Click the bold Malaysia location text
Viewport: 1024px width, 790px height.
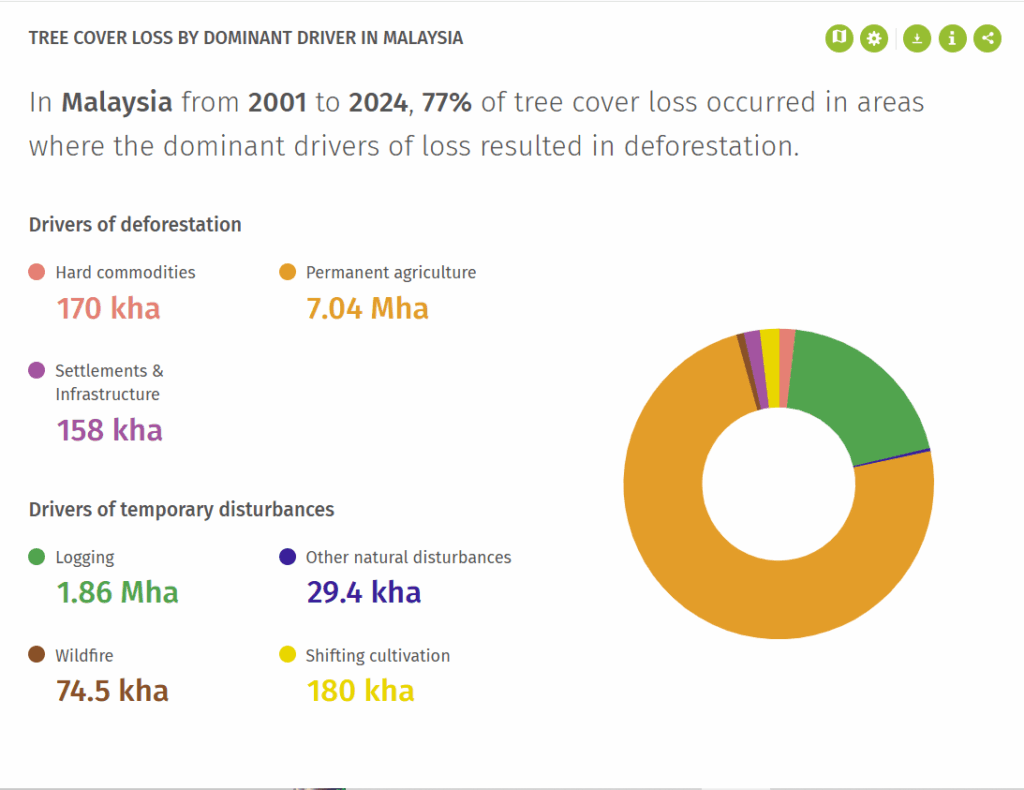pos(117,103)
